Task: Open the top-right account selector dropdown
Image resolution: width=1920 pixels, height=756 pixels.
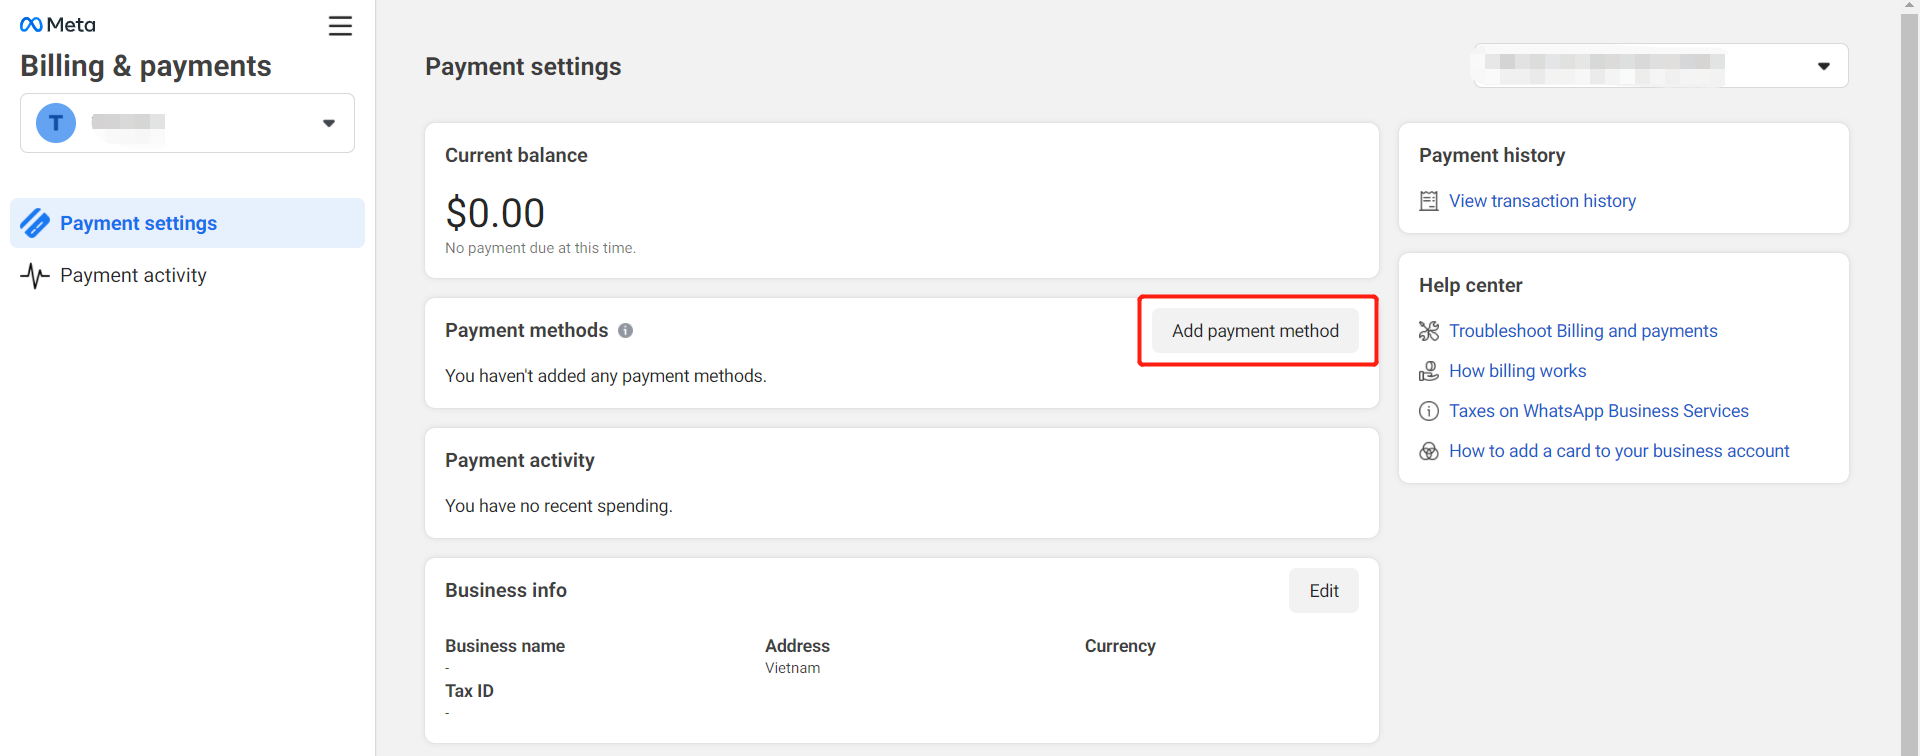Action: pyautogui.click(x=1823, y=66)
